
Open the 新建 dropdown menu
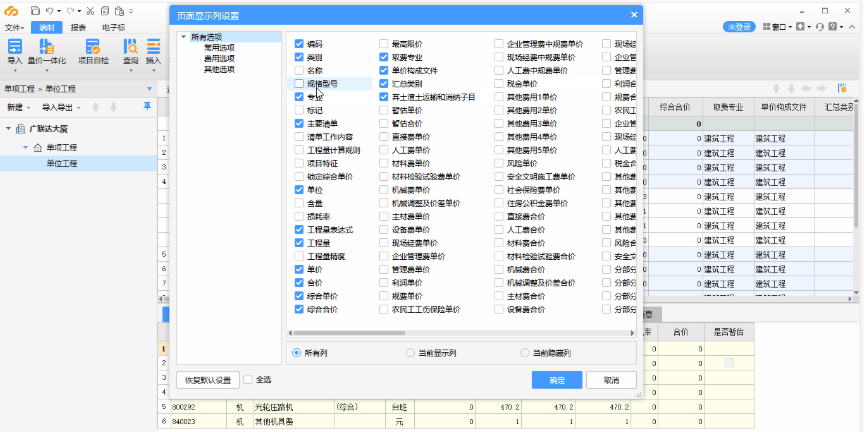19,107
